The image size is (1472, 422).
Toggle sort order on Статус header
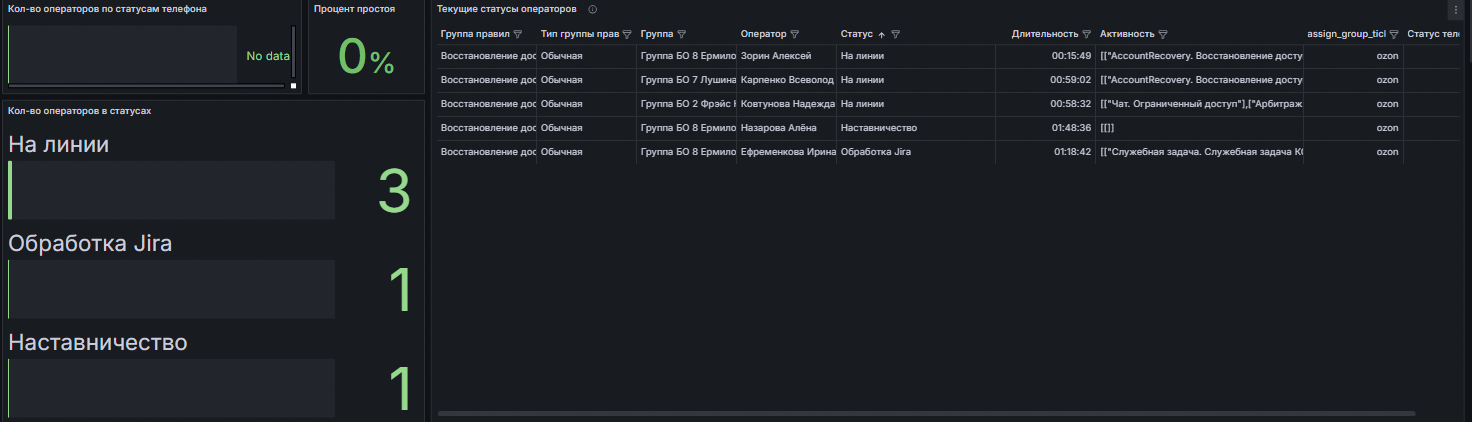pyautogui.click(x=857, y=34)
